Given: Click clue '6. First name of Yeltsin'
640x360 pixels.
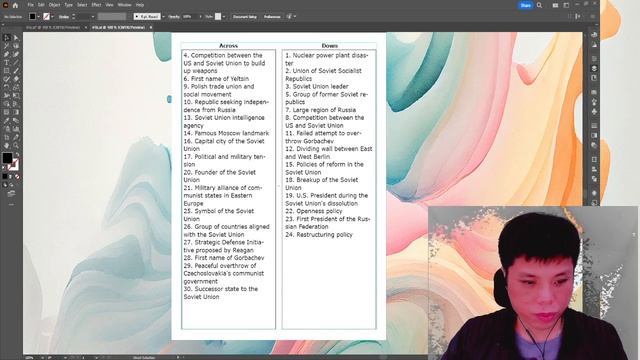Looking at the screenshot, I should coord(216,79).
